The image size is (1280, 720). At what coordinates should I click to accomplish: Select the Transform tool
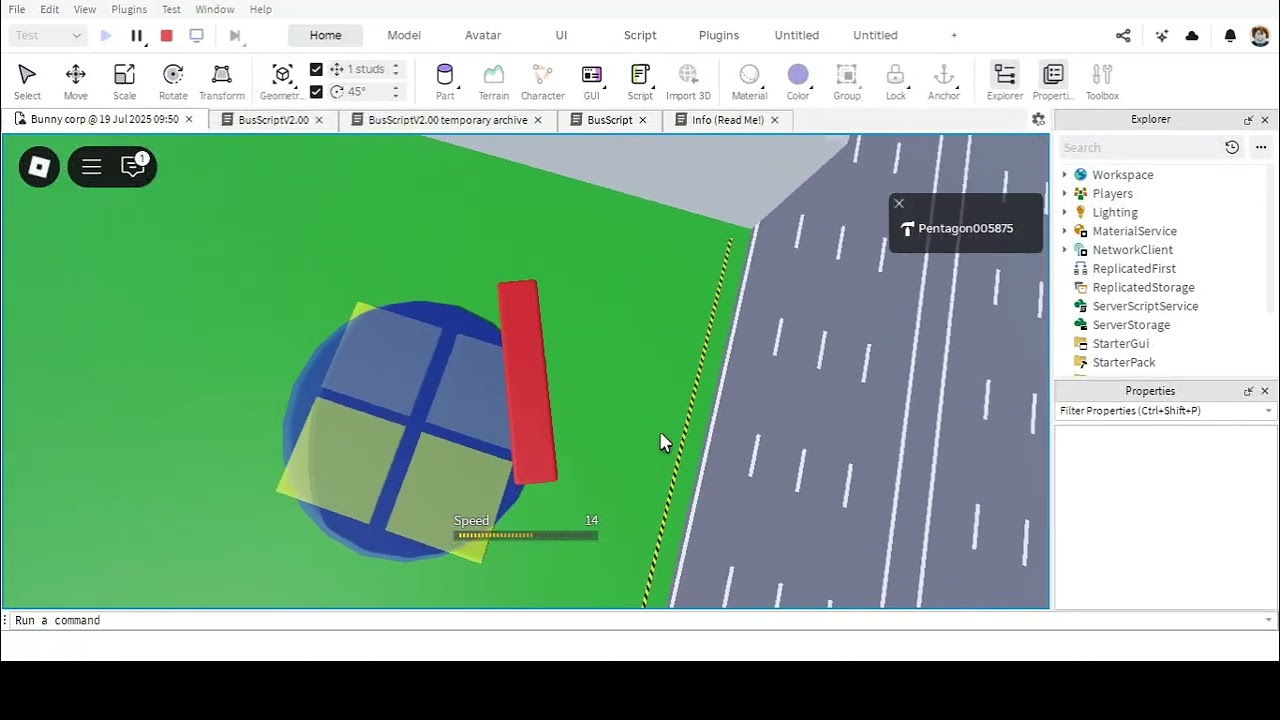pyautogui.click(x=222, y=82)
